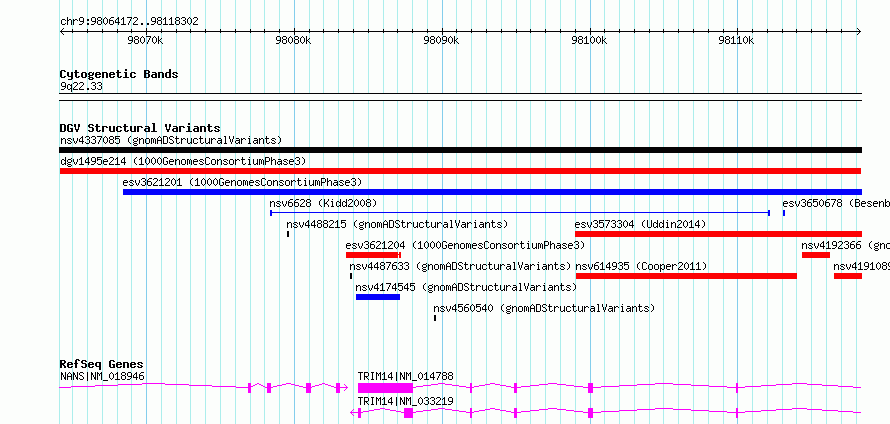
Task: Open the TRIM14|NM_033219 gene label
Action: tap(405, 401)
